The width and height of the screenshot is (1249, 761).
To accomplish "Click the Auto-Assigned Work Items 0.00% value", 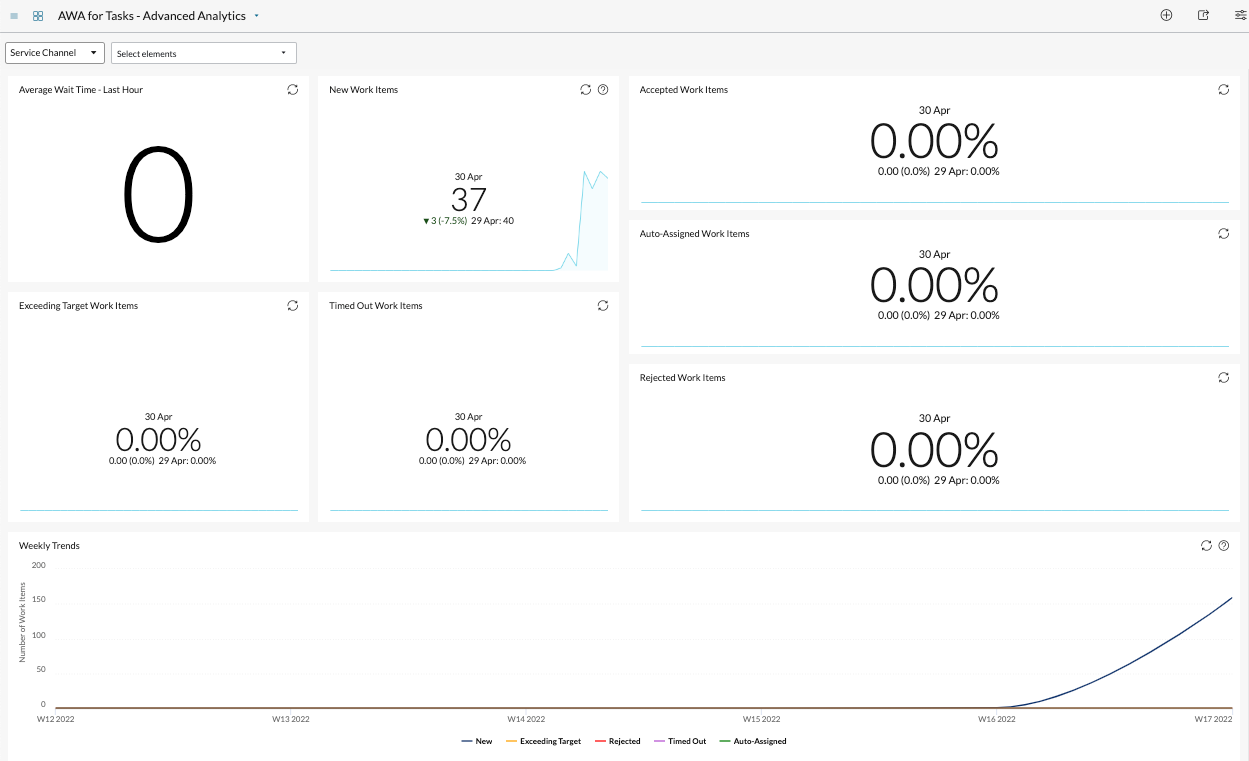I will 934,285.
